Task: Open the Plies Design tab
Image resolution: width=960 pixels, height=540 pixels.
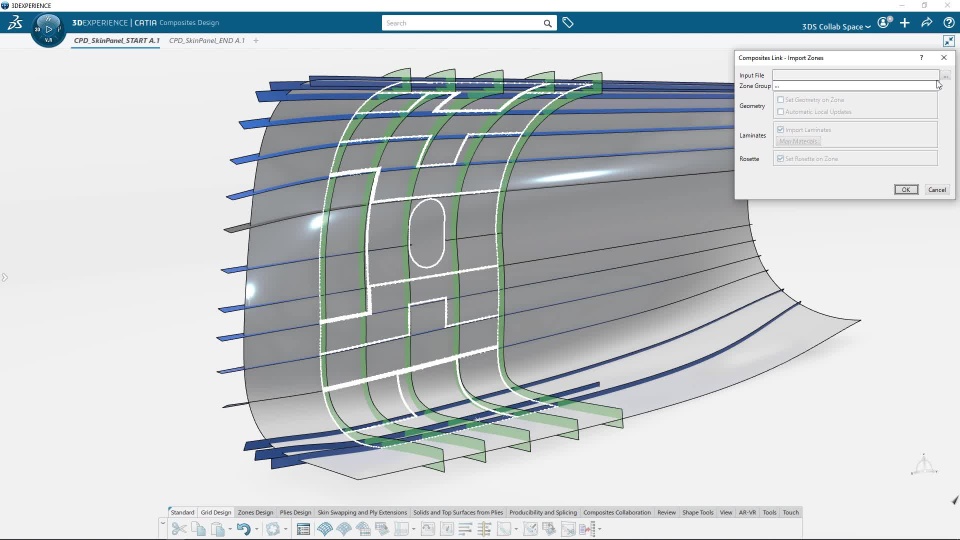Action: pyautogui.click(x=295, y=512)
